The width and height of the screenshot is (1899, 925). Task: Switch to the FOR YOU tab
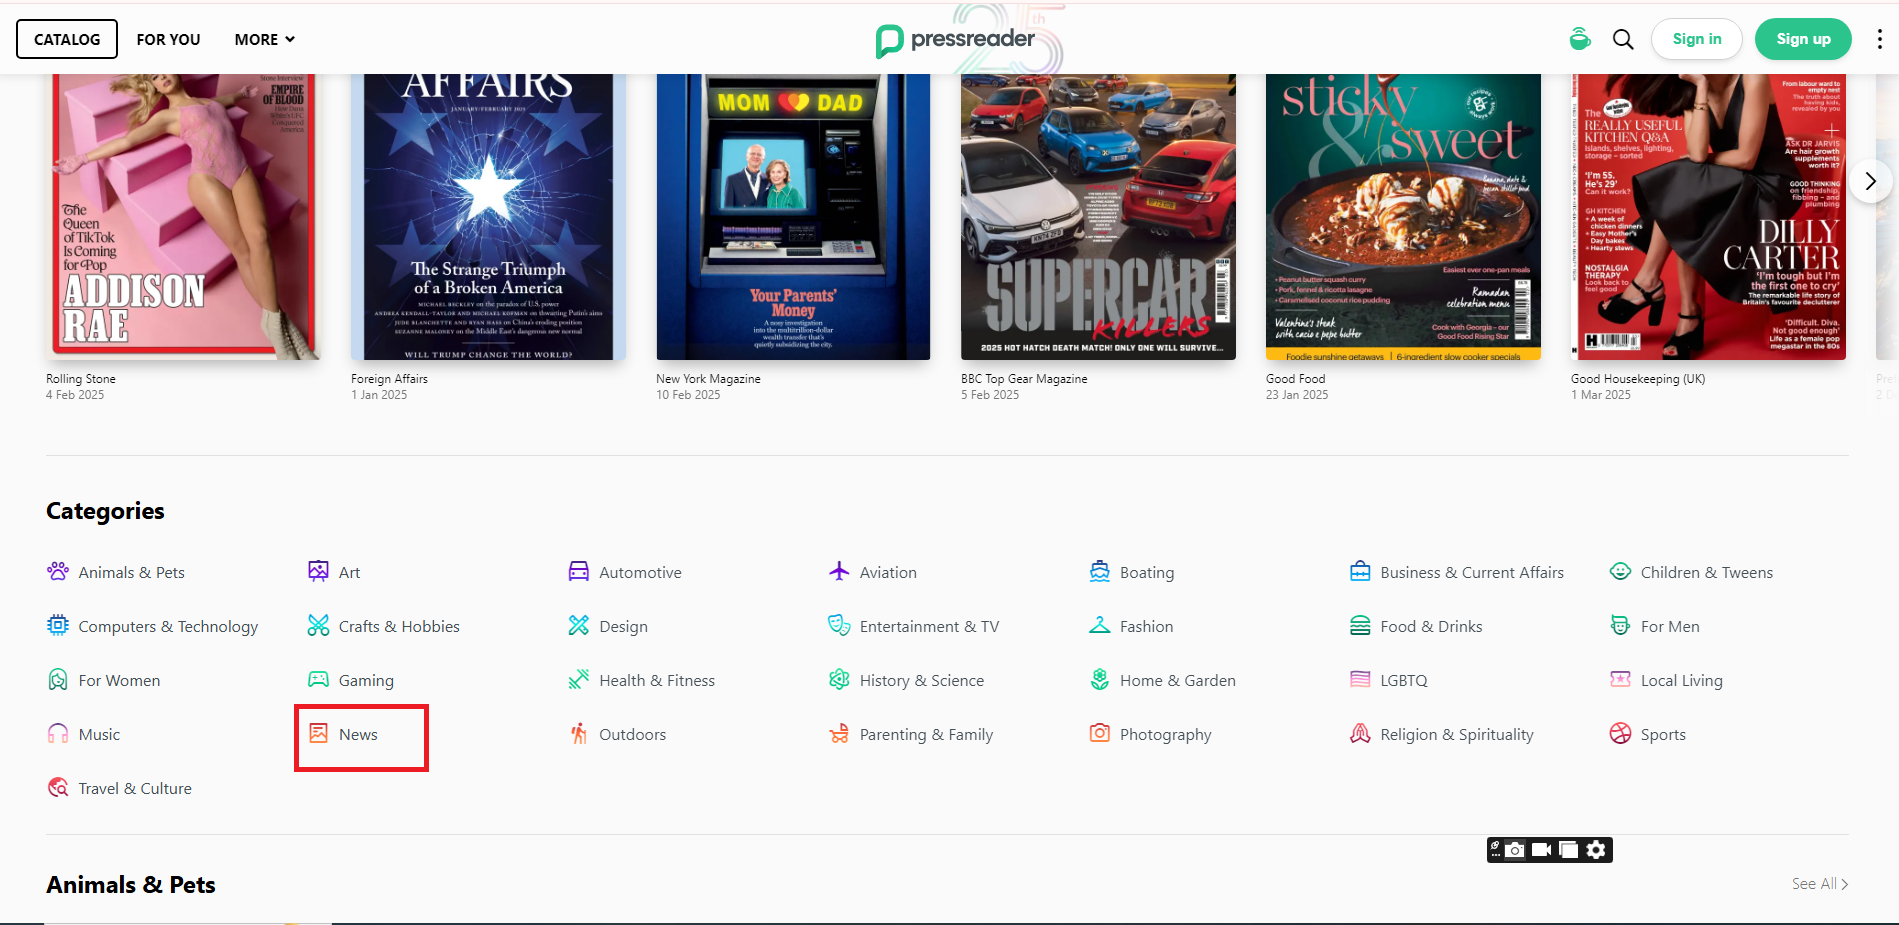[x=168, y=39]
